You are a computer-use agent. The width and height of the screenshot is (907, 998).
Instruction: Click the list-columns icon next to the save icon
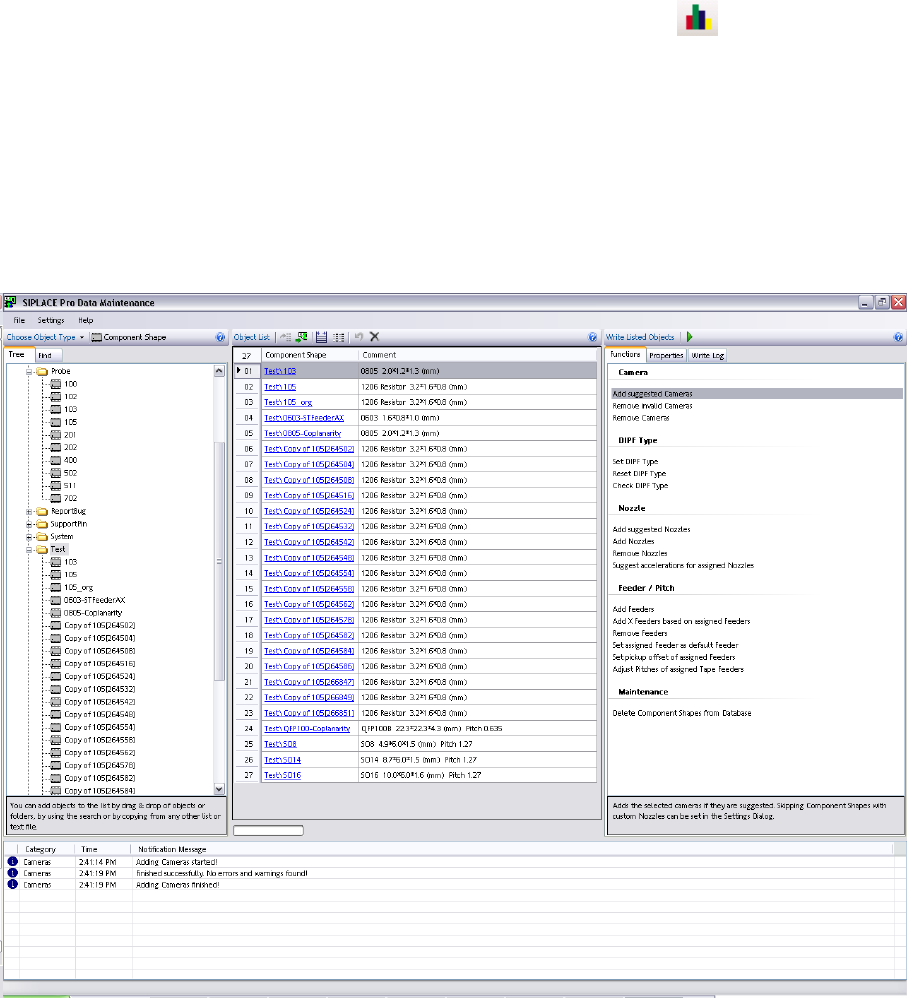point(339,337)
